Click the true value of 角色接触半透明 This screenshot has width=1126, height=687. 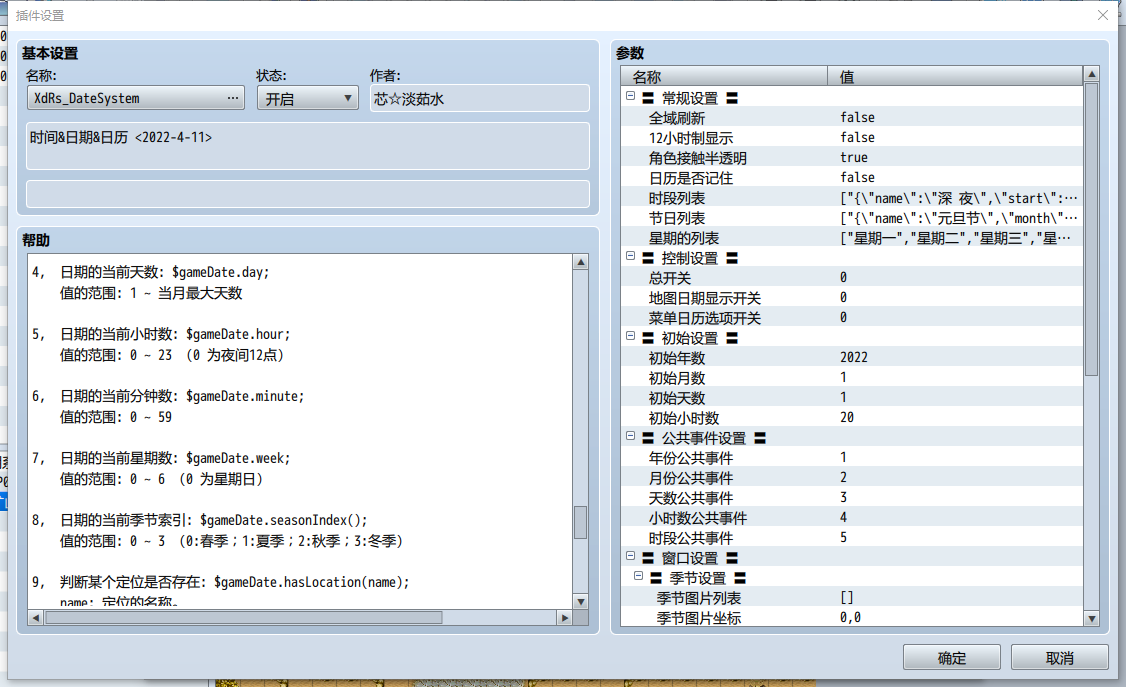coord(854,157)
